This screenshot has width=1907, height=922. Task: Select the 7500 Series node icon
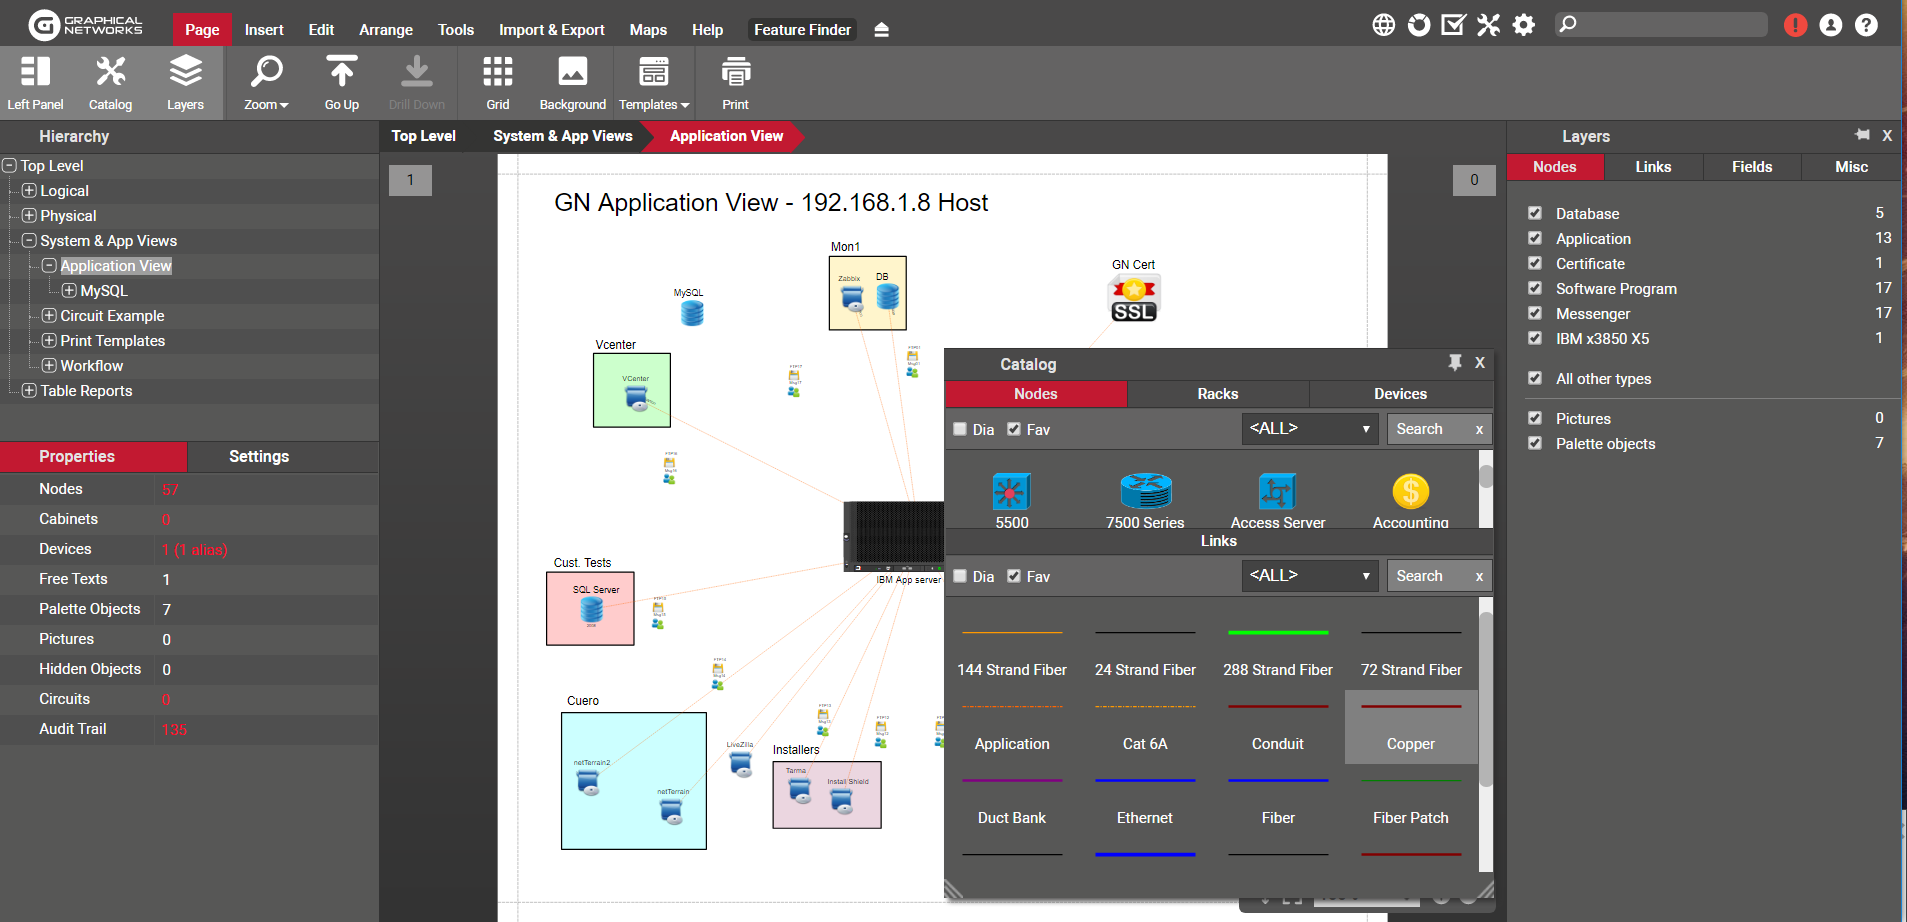(x=1145, y=492)
